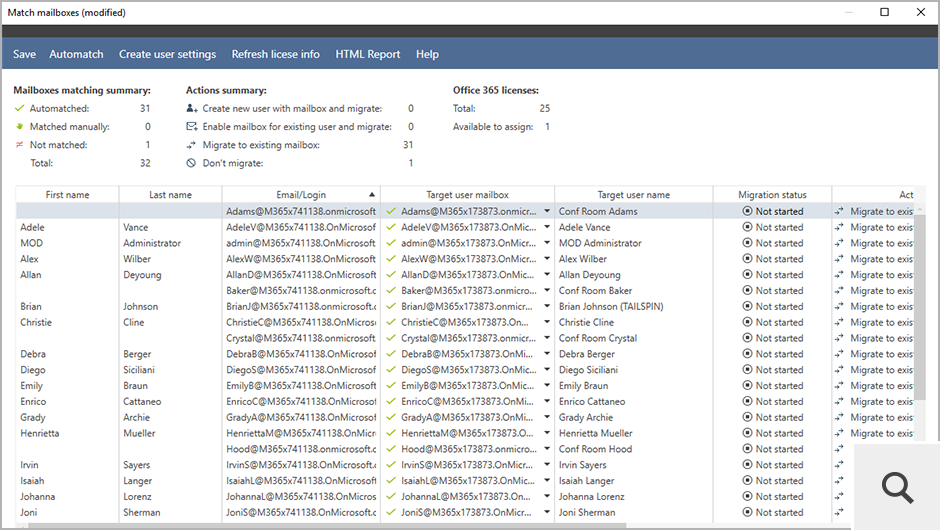Click the Not started status icon for Conf Room Adams
Screen dimensions: 940x530
747,211
